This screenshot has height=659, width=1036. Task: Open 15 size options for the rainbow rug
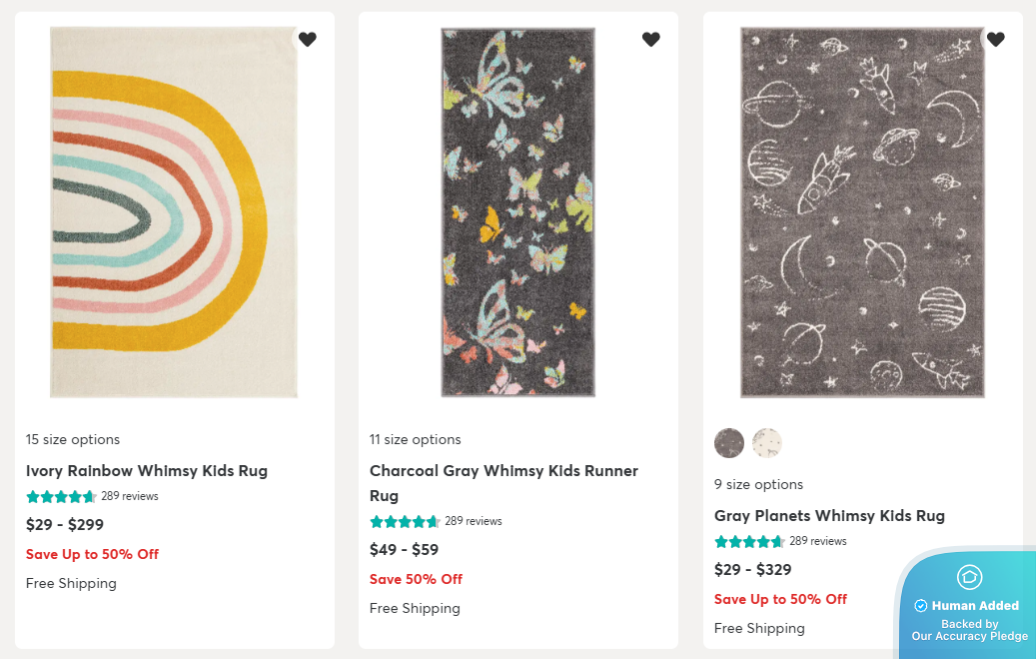pos(72,439)
